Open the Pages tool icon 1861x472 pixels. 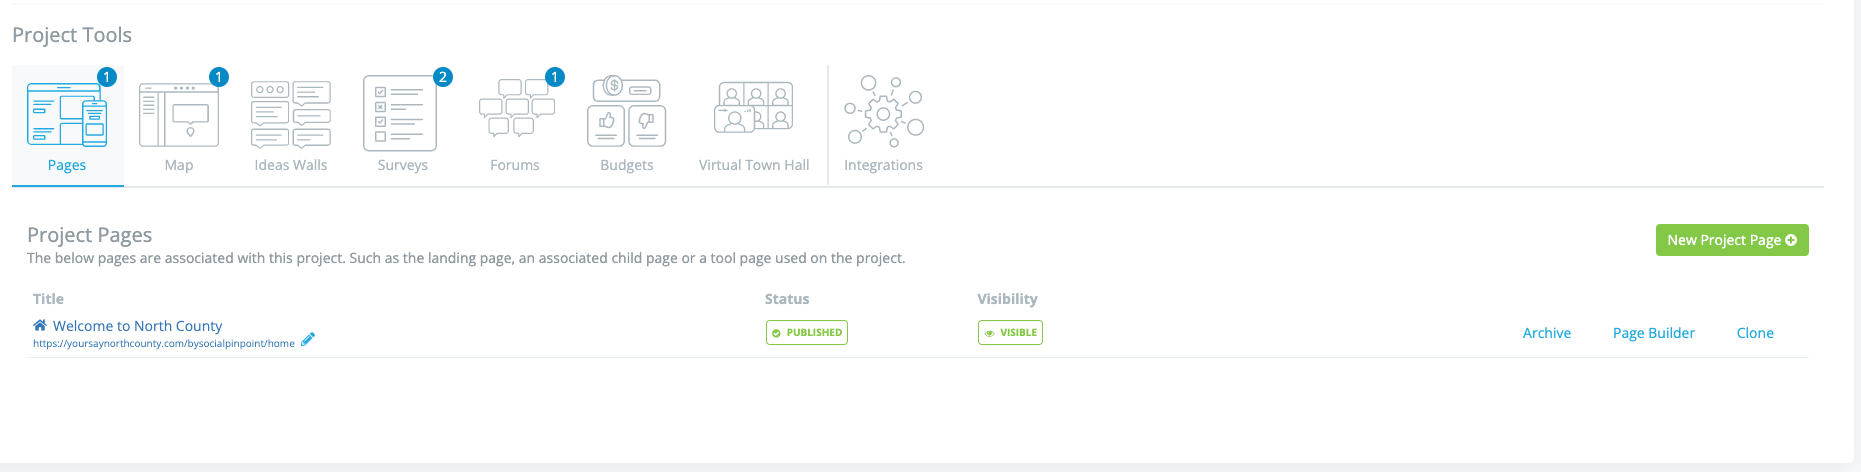point(67,115)
